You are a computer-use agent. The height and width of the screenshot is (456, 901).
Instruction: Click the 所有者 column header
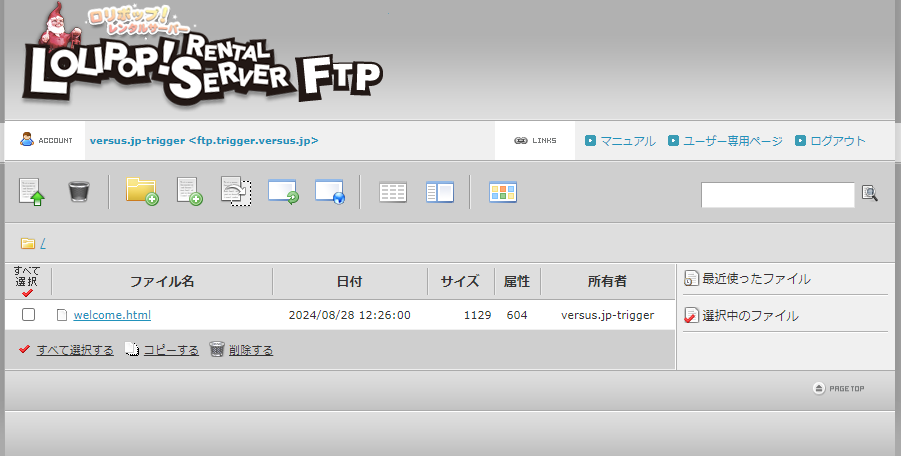607,281
